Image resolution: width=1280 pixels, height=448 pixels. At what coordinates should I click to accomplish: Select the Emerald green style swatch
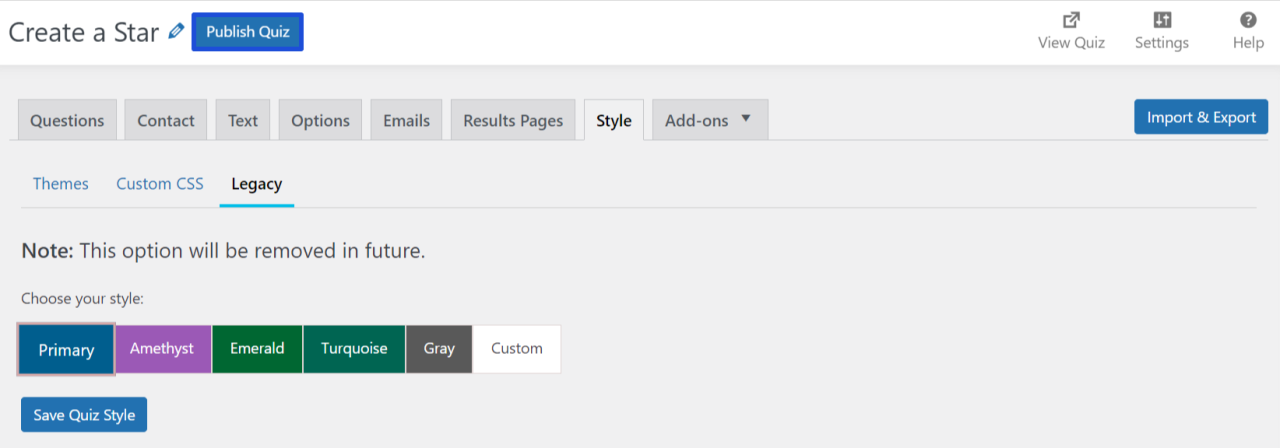[257, 349]
